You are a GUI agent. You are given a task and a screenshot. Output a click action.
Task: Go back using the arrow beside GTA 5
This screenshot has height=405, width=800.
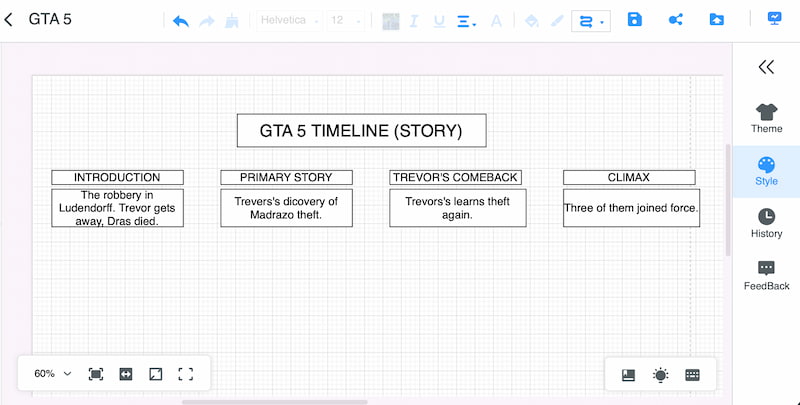point(8,19)
